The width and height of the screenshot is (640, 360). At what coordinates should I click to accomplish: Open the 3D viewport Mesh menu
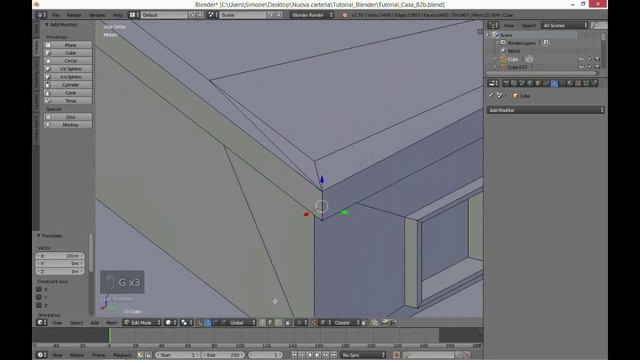111,322
